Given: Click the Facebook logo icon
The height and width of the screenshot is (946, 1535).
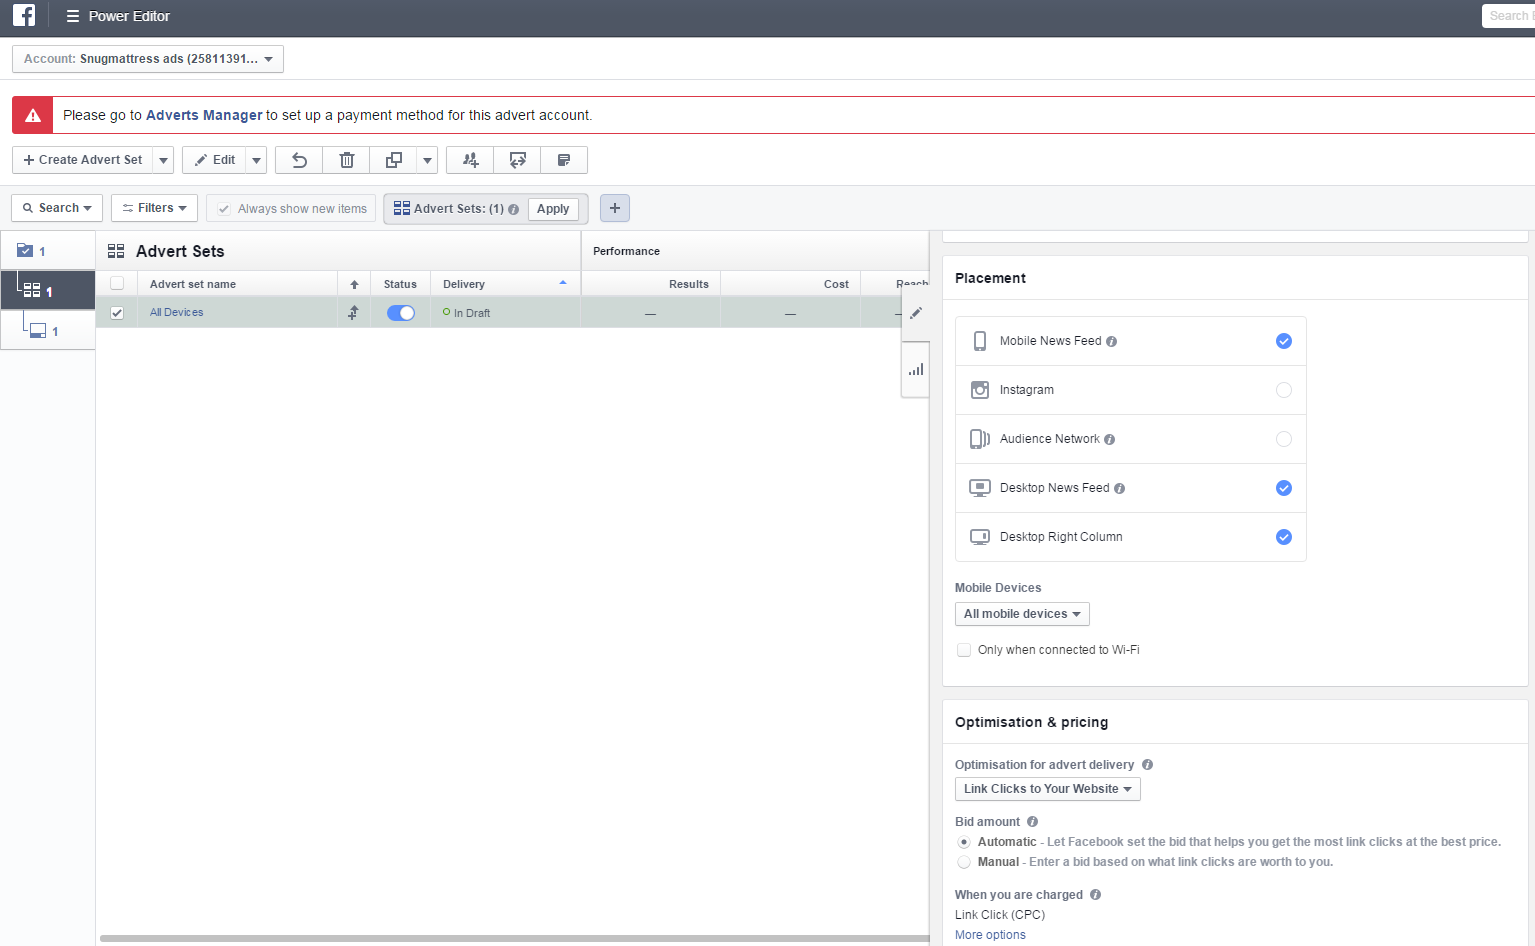Looking at the screenshot, I should pyautogui.click(x=24, y=16).
